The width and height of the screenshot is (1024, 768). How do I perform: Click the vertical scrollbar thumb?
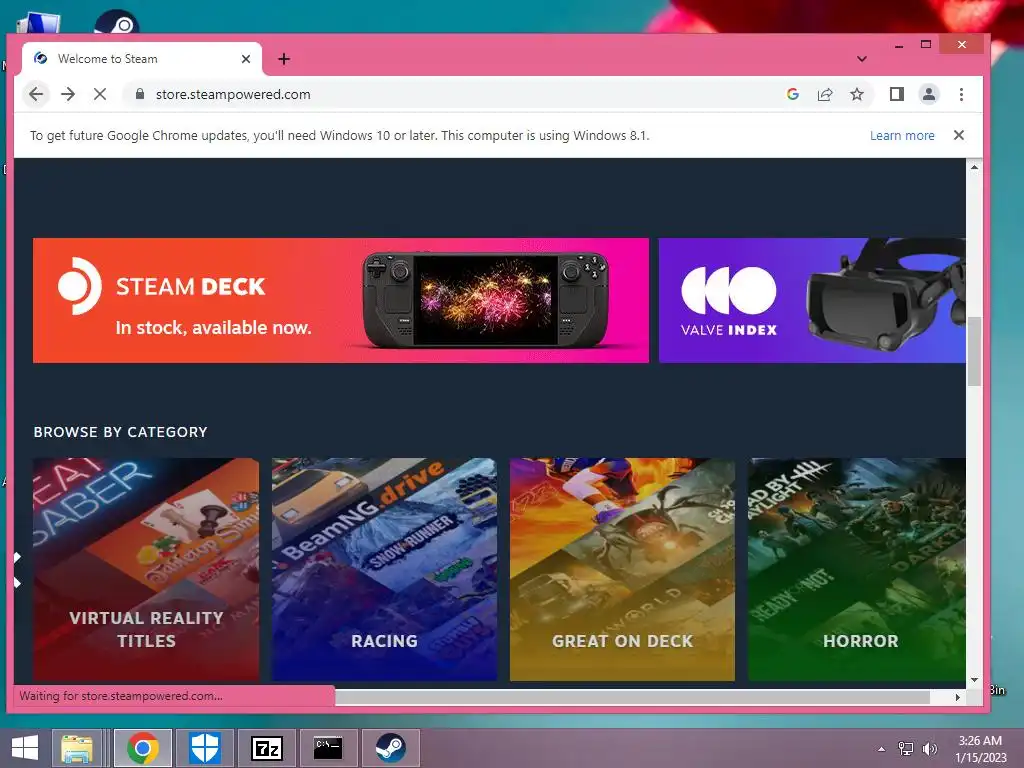click(x=974, y=351)
